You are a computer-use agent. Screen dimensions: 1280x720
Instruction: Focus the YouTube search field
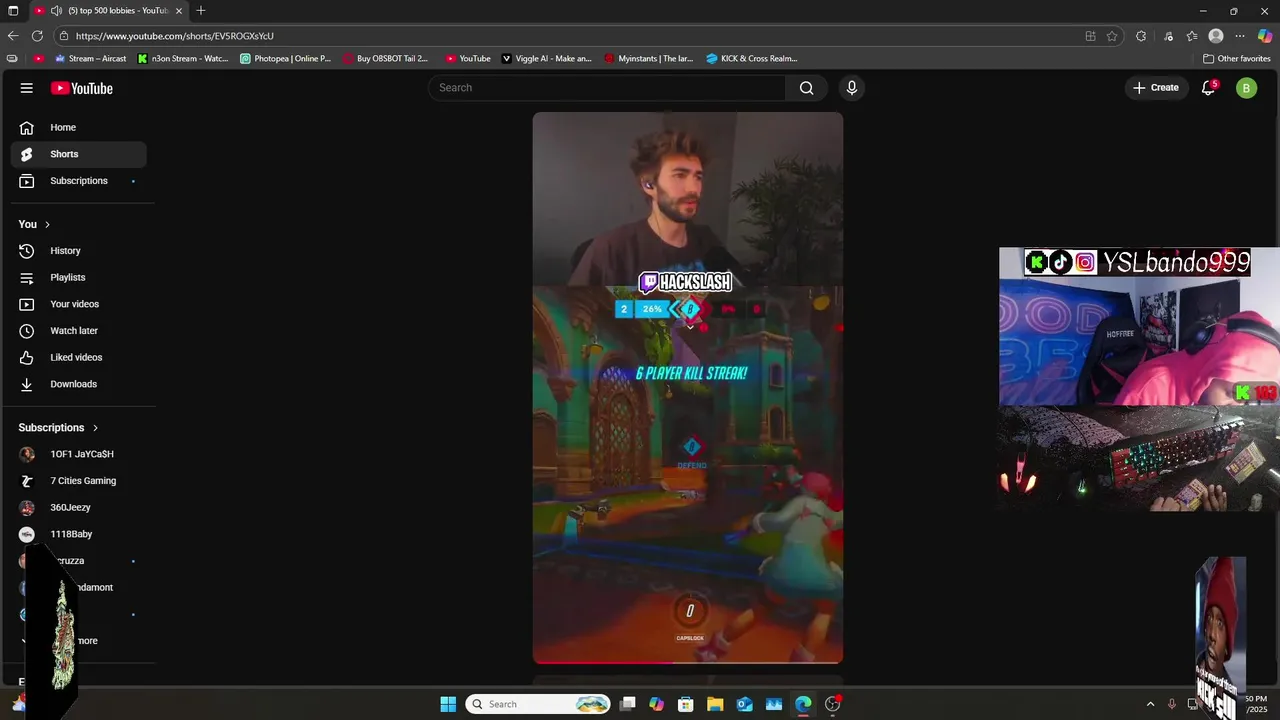coord(608,88)
